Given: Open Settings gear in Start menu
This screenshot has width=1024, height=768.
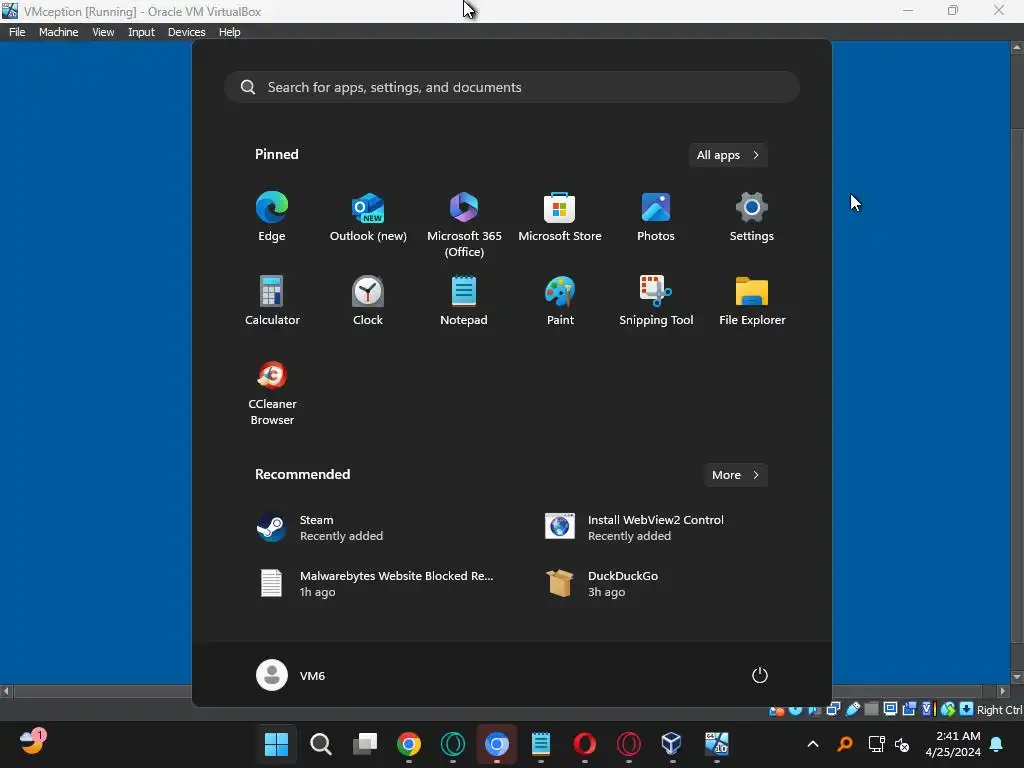Looking at the screenshot, I should pos(752,217).
